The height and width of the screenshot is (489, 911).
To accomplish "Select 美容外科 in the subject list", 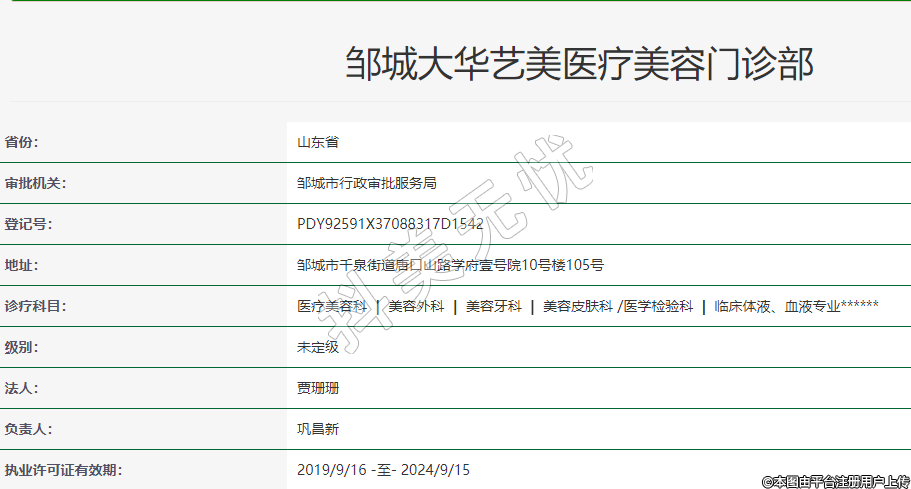I will point(416,306).
